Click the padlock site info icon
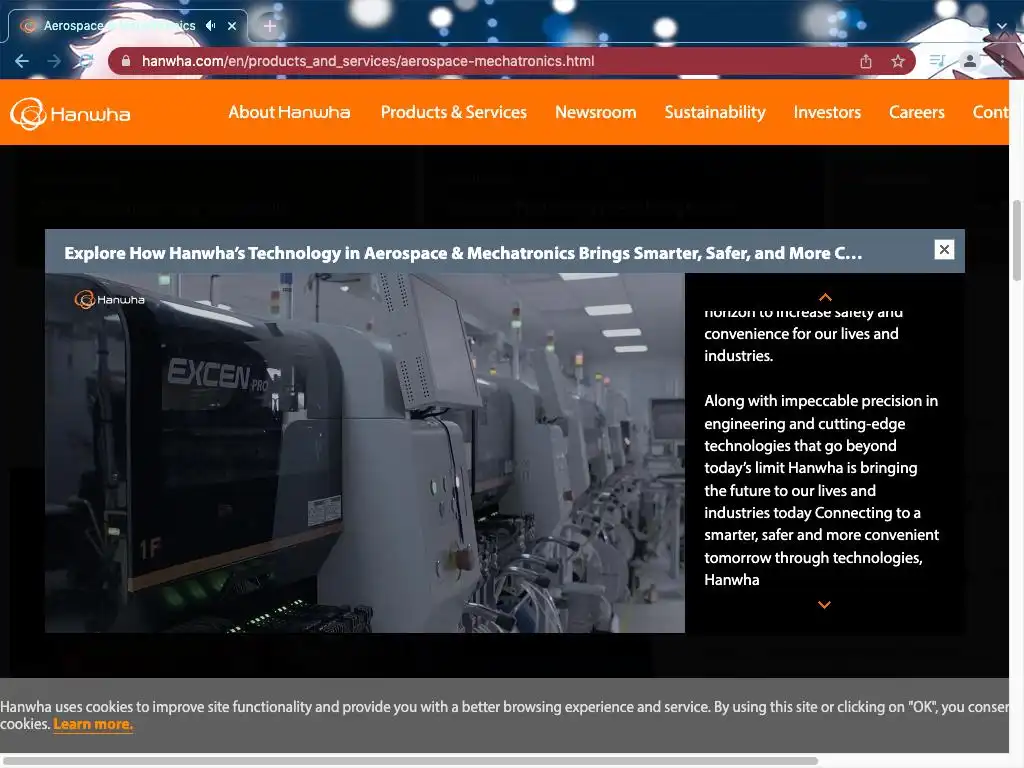Image resolution: width=1024 pixels, height=768 pixels. tap(126, 61)
